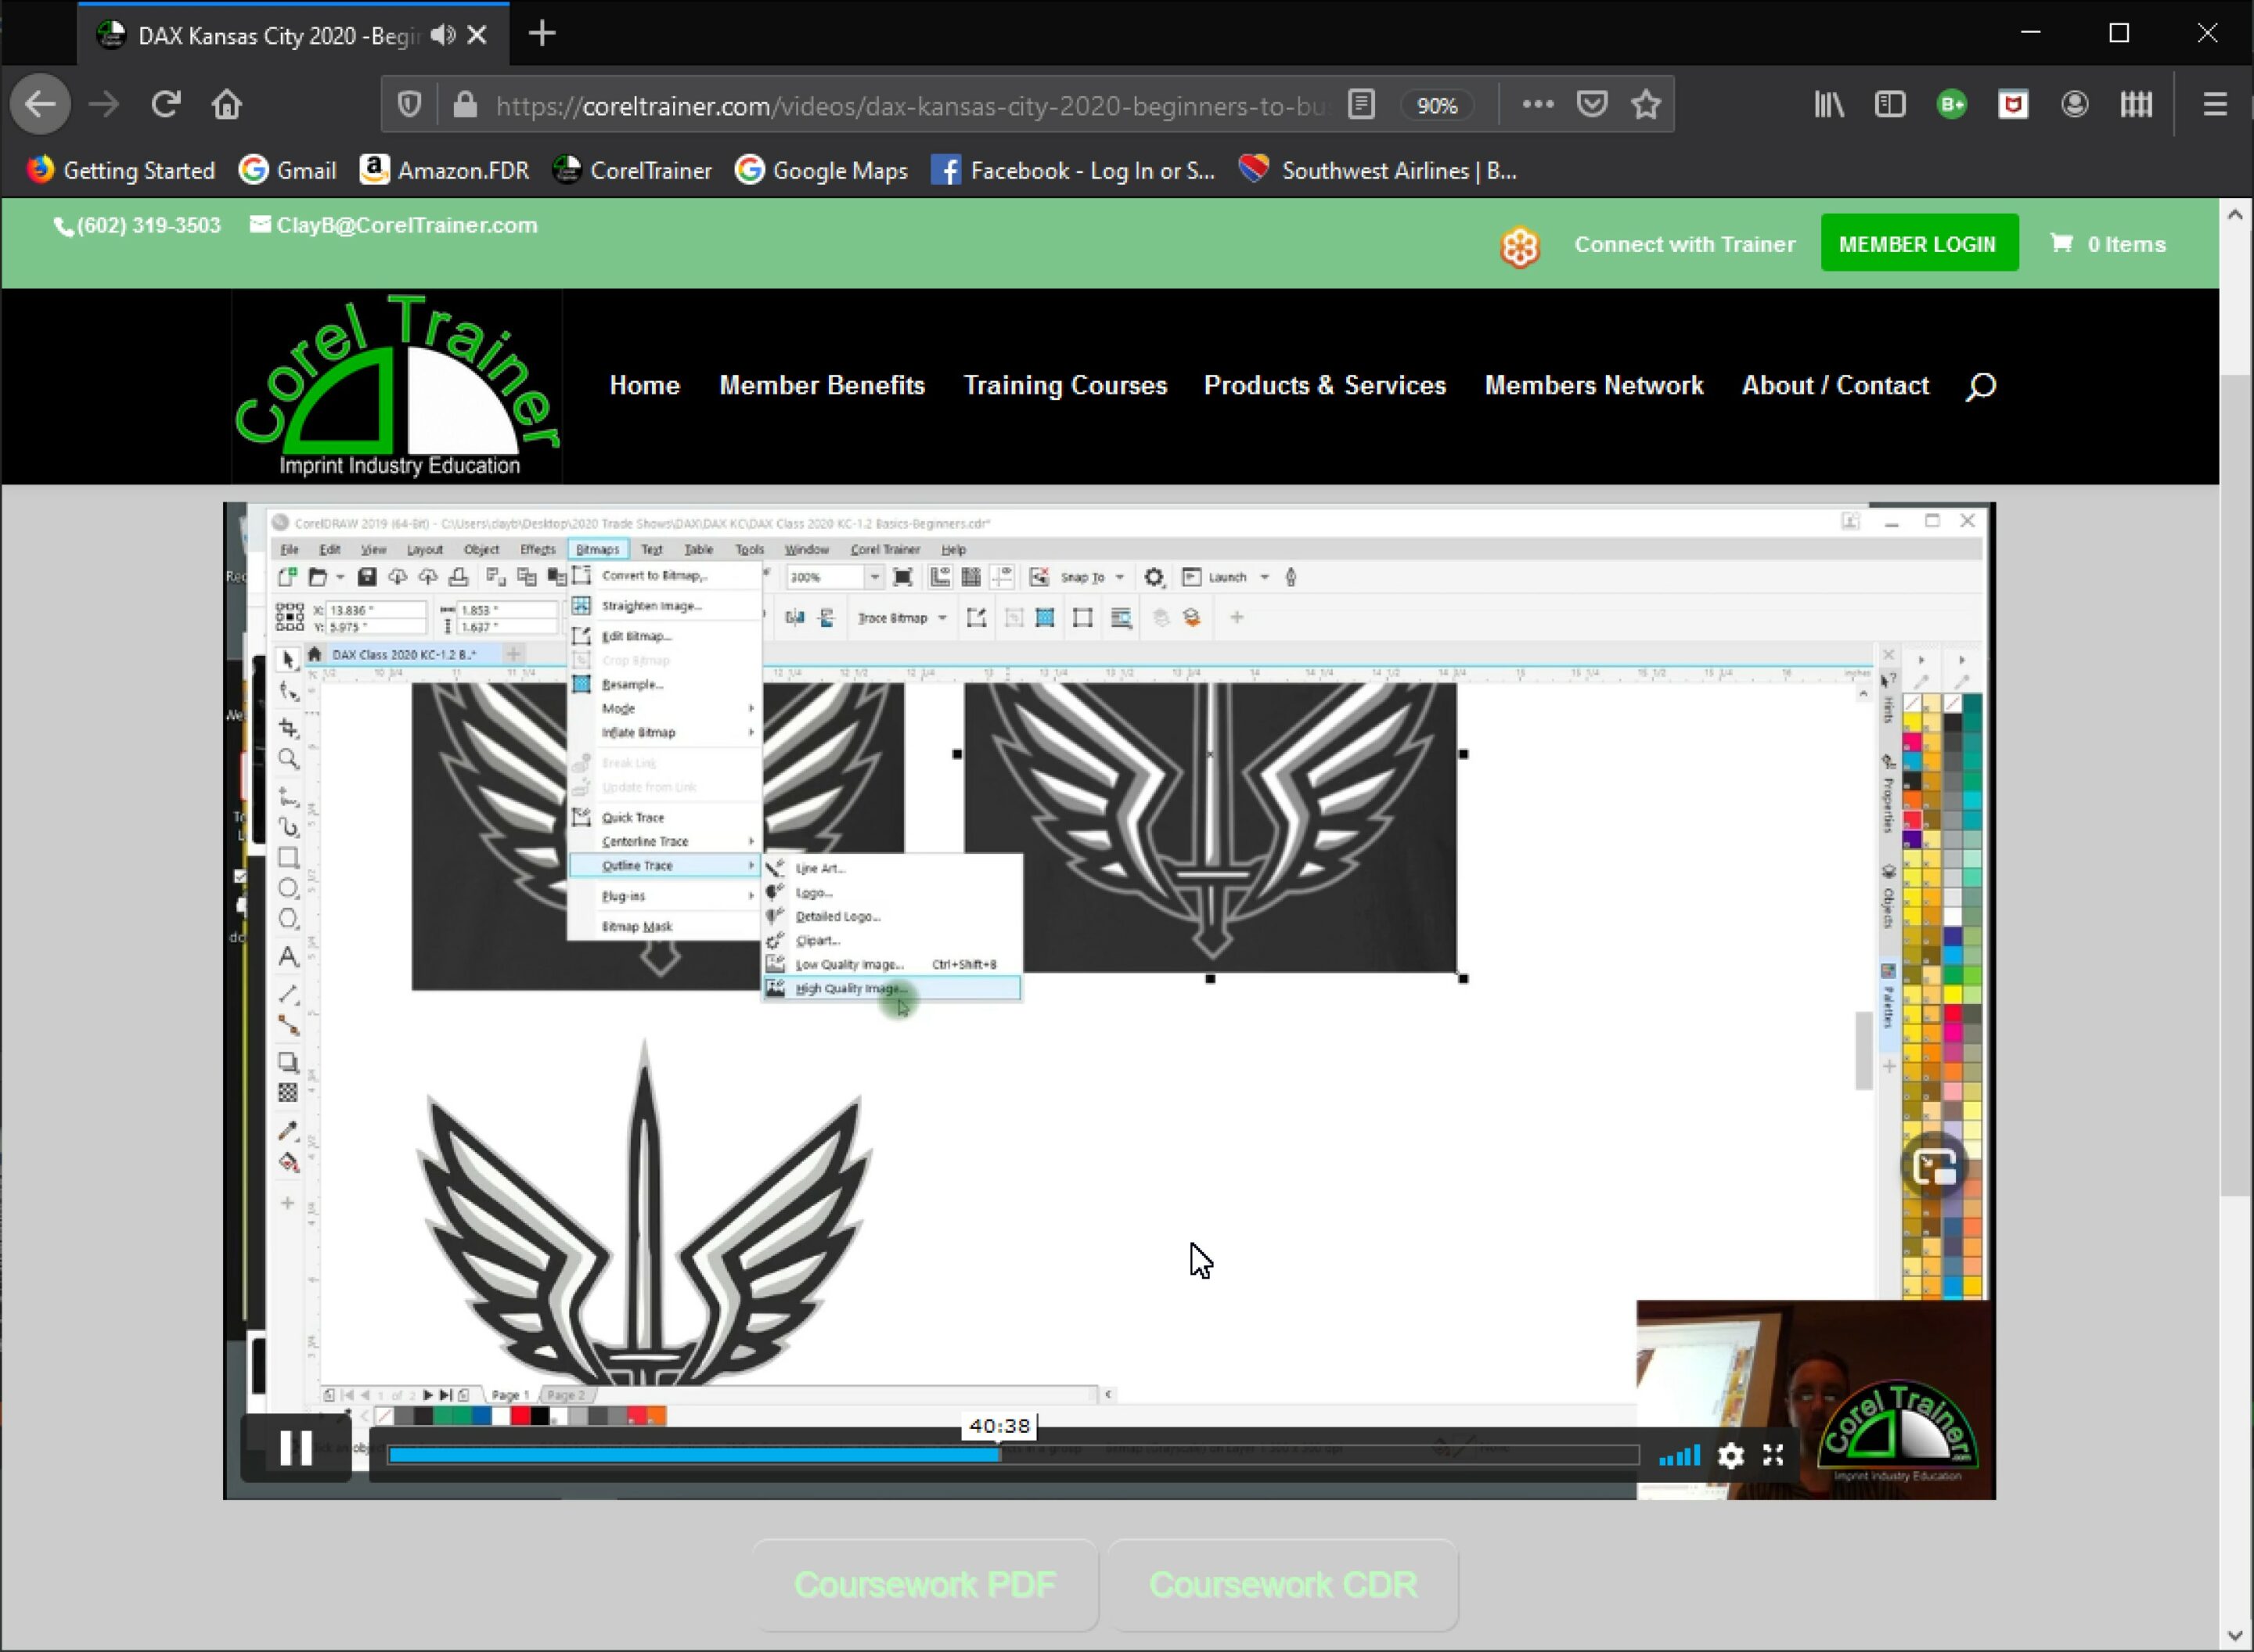This screenshot has width=2254, height=1652.
Task: Open the Google Maps bookmark
Action: click(821, 170)
